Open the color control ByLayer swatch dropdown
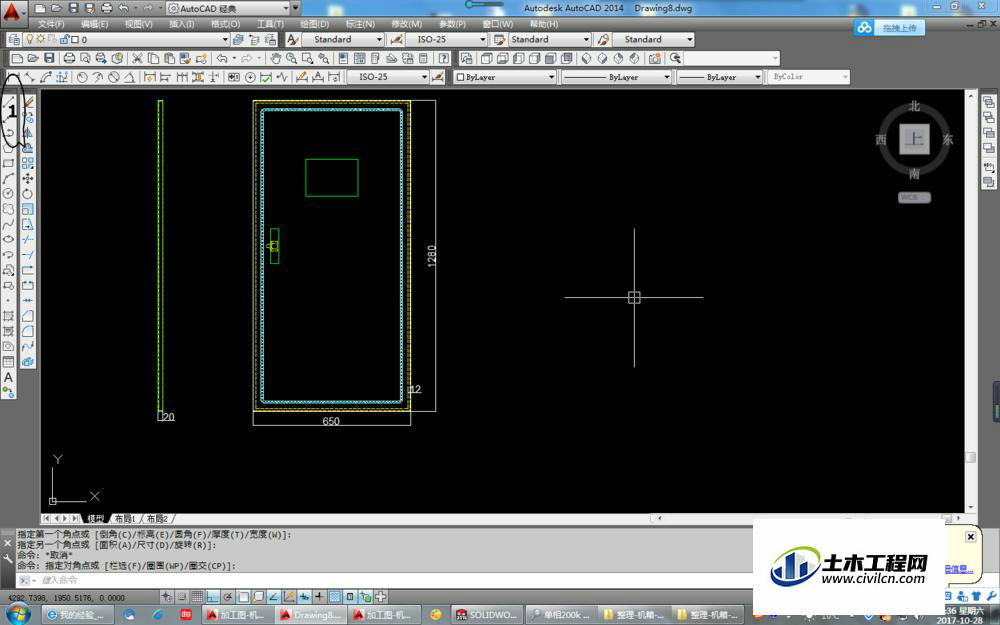Viewport: 1000px width, 625px height. point(552,77)
